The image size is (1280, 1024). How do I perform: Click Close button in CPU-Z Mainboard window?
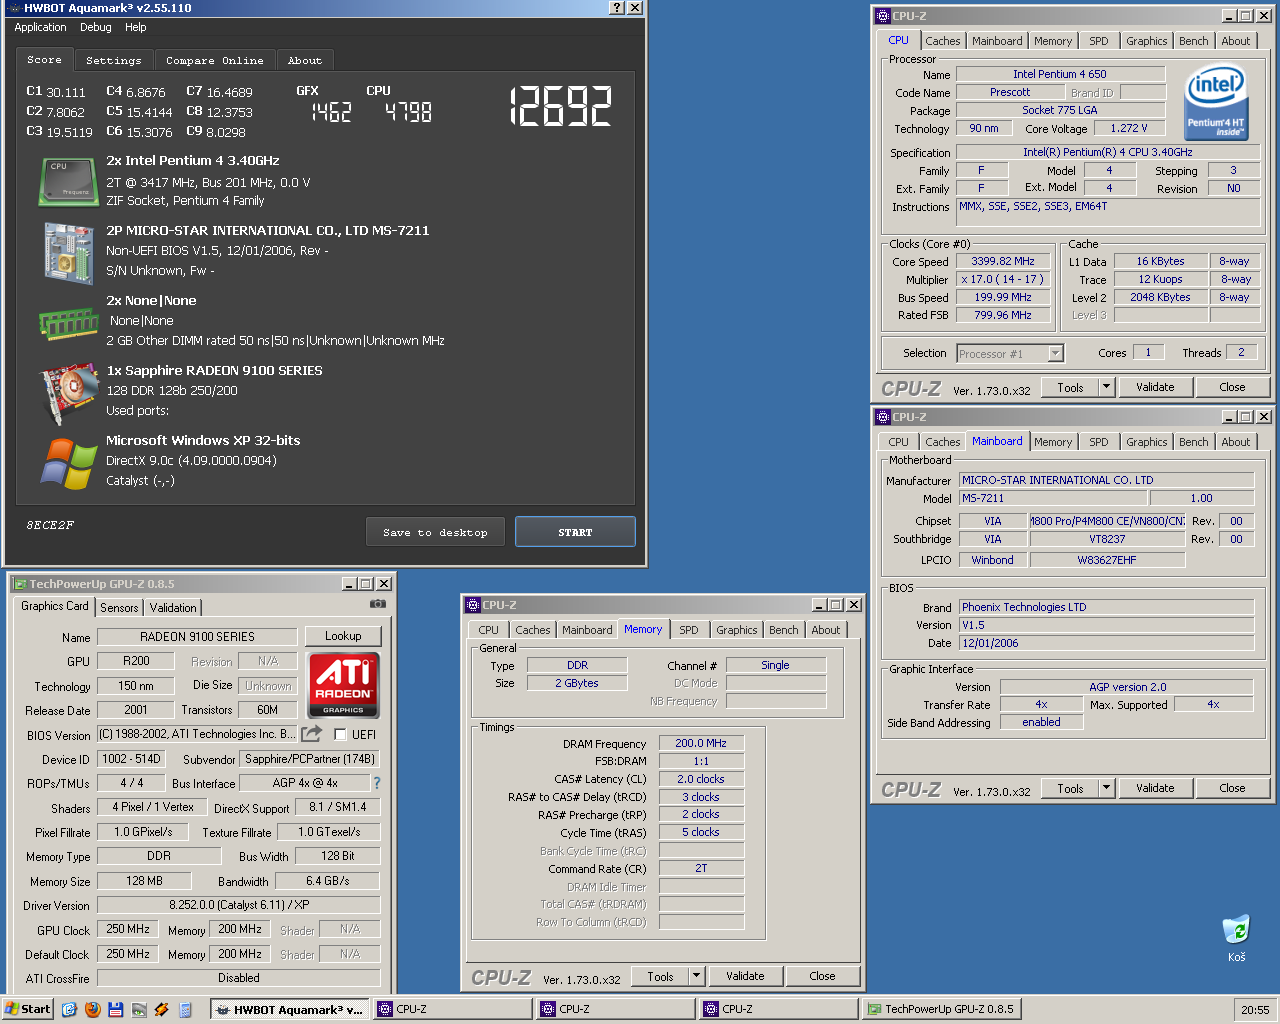pos(1232,788)
